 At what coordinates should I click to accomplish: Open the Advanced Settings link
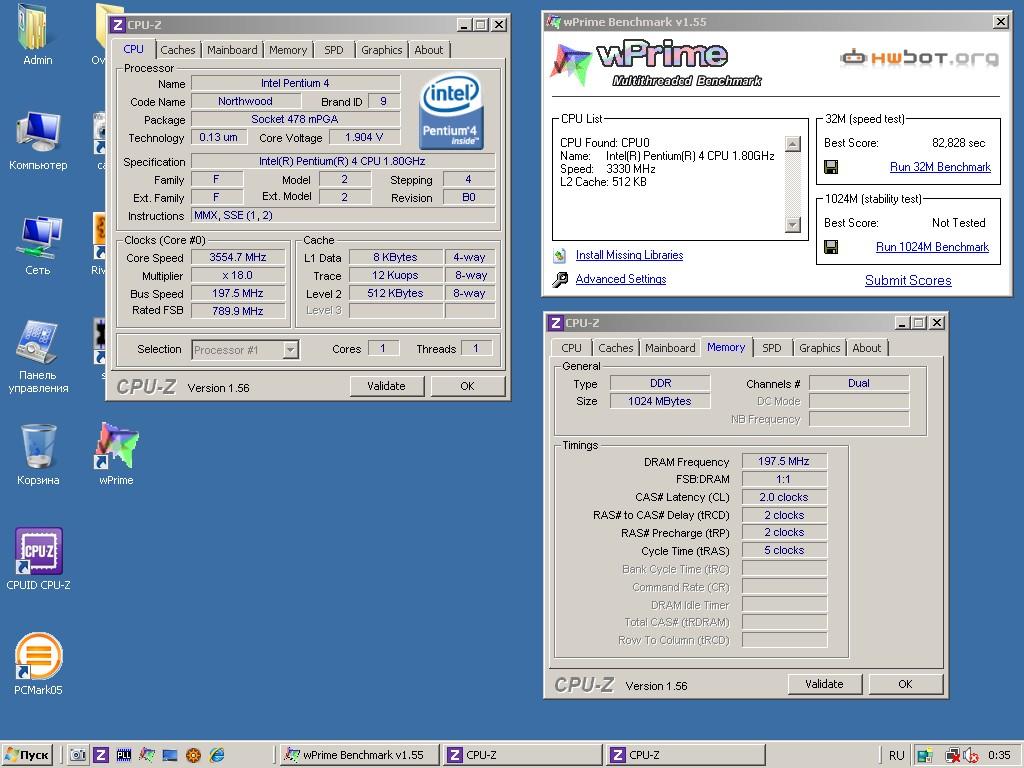(621, 280)
